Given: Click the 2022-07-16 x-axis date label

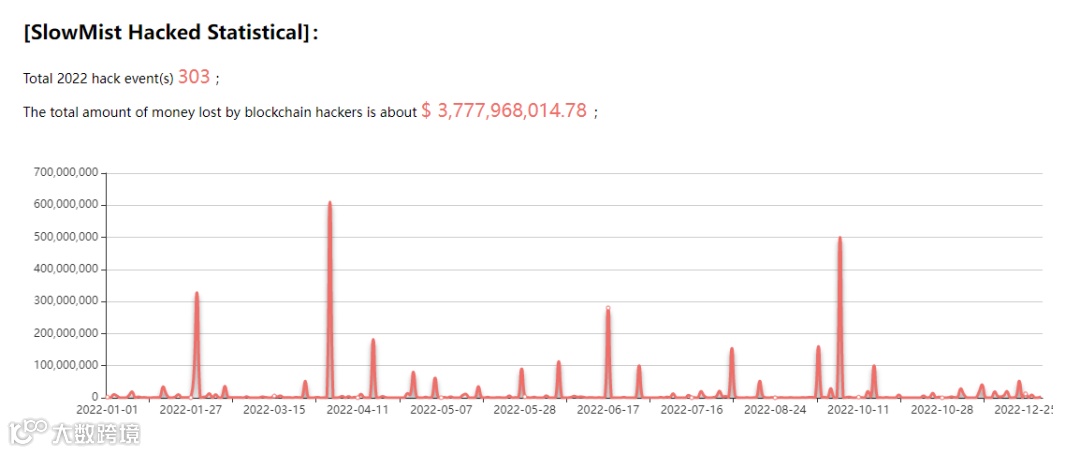Looking at the screenshot, I should [x=692, y=410].
